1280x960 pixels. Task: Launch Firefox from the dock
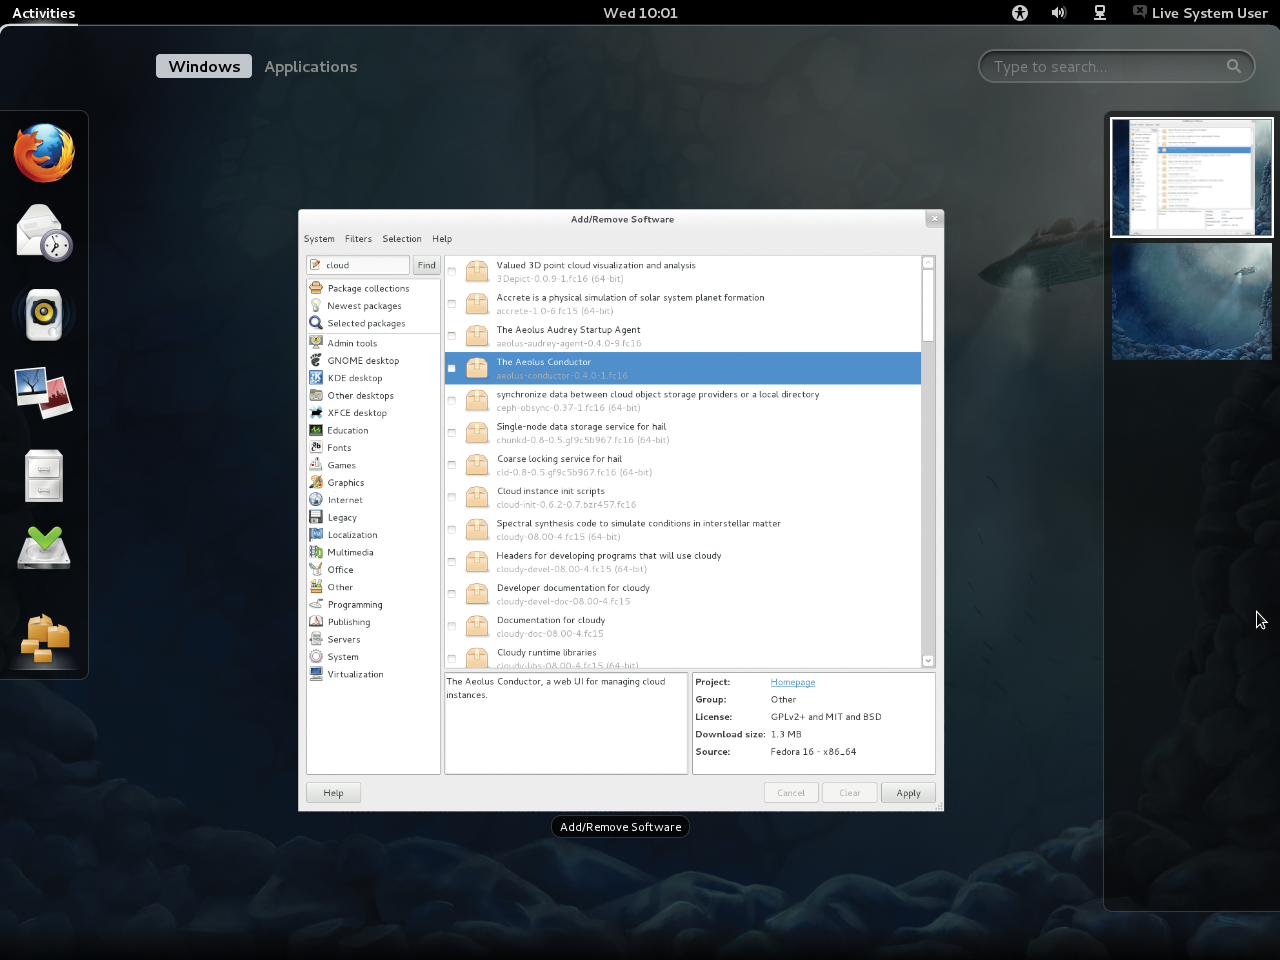tap(43, 153)
